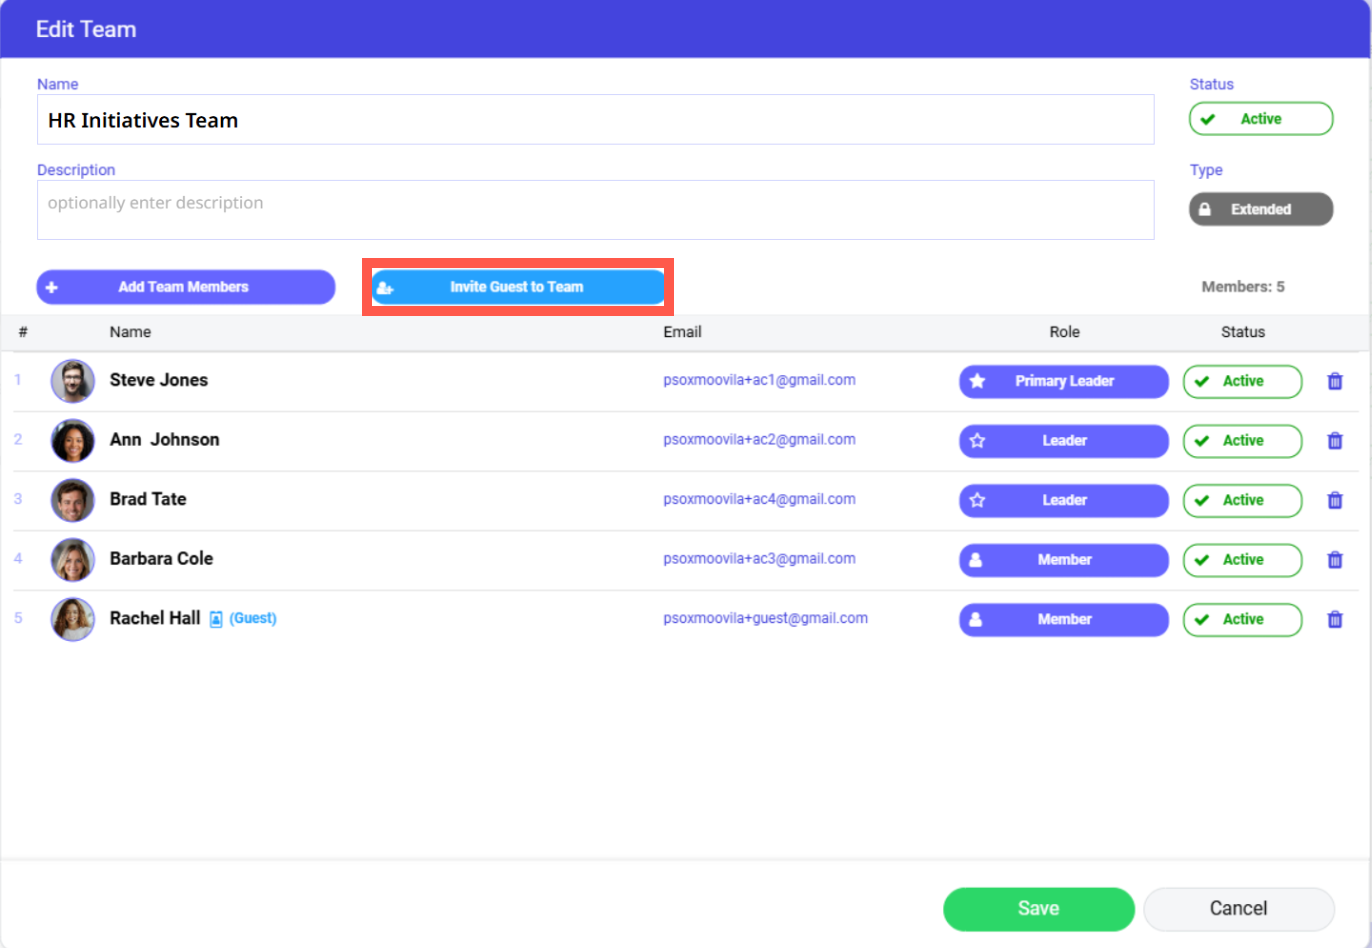
Task: Change Barbara Cole's Member role
Action: tap(1064, 560)
